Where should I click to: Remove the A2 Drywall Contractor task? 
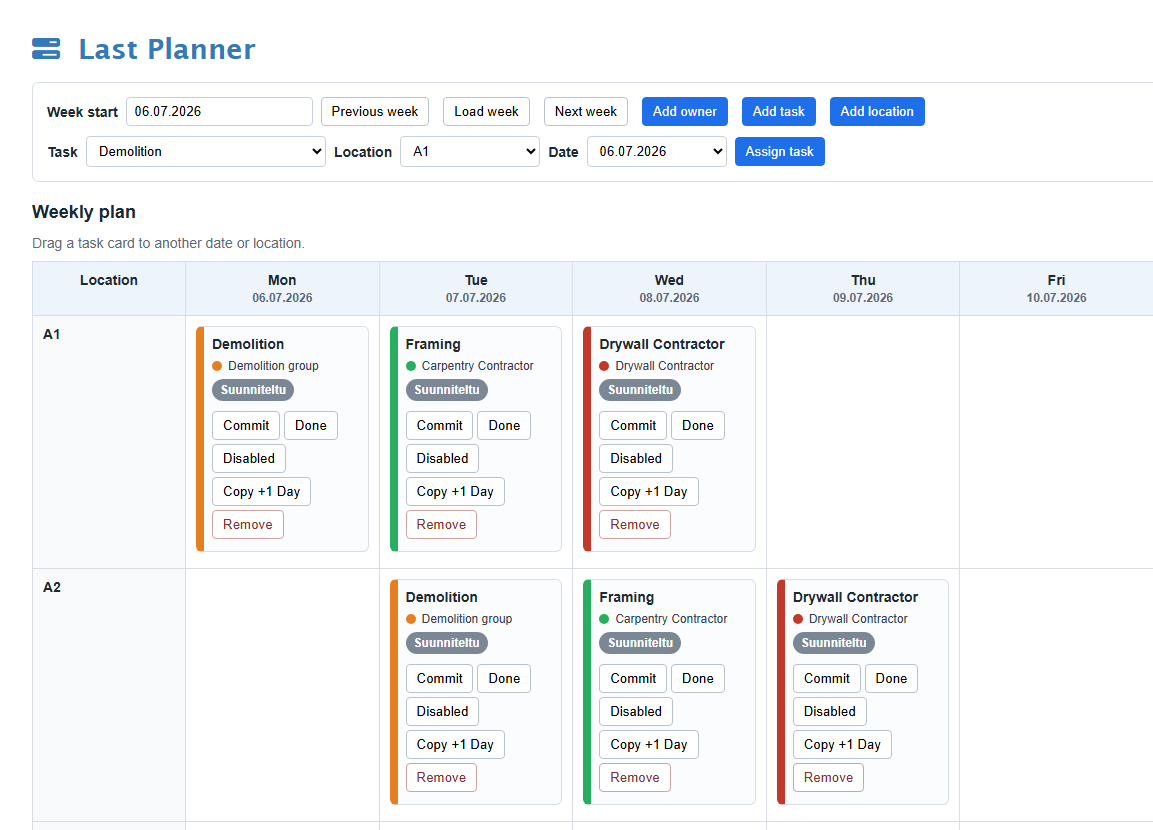pyautogui.click(x=828, y=778)
